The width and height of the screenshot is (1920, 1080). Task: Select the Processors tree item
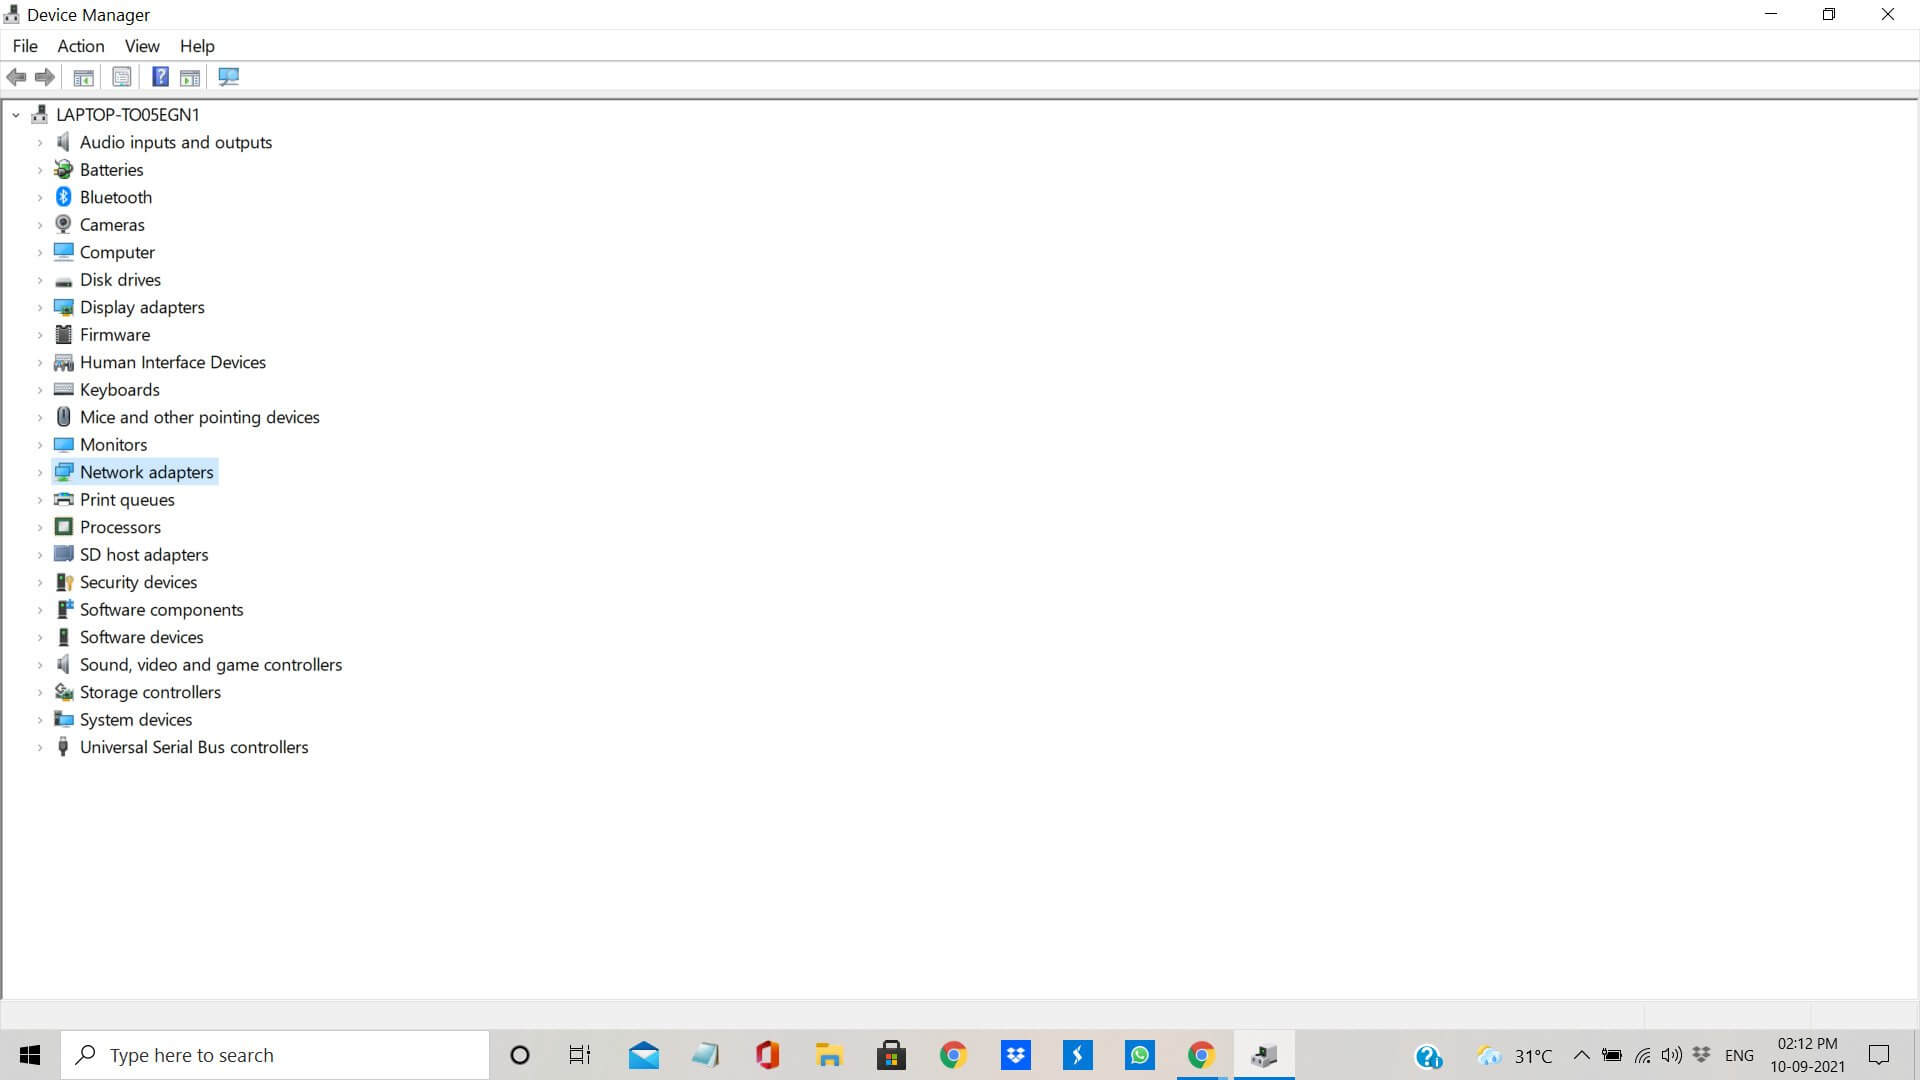(x=120, y=527)
